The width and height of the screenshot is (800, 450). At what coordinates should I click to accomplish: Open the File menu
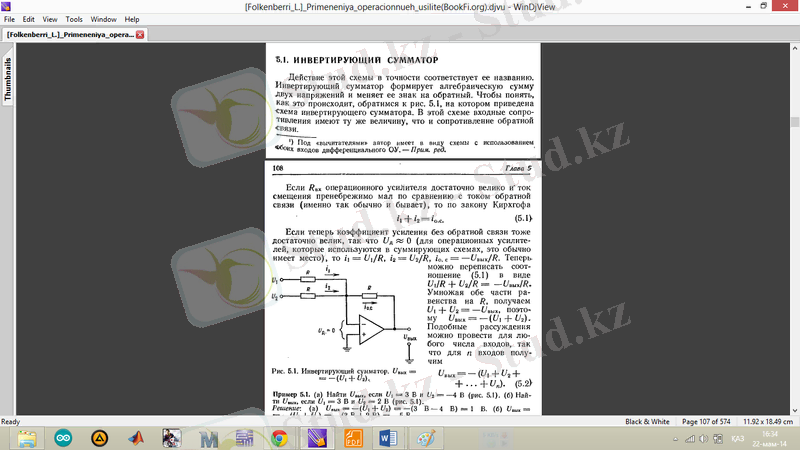(x=9, y=19)
